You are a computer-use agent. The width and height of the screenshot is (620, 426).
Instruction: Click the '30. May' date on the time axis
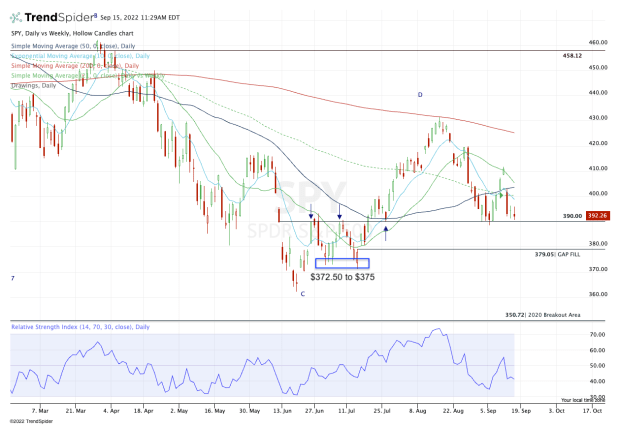click(x=250, y=411)
